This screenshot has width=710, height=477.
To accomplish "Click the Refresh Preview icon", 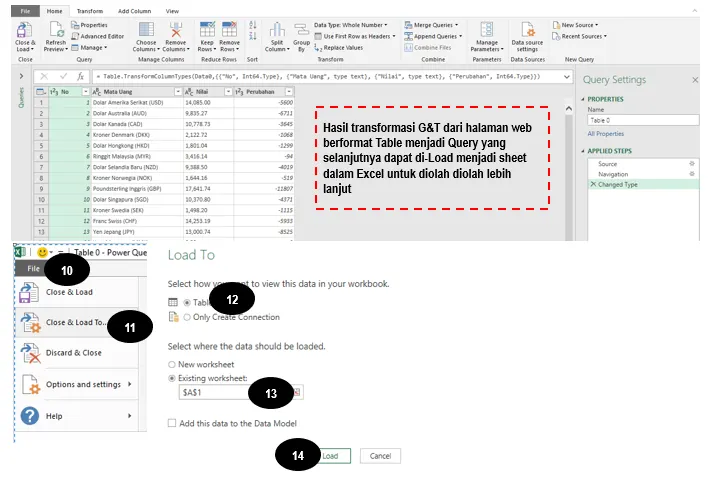I will [56, 30].
